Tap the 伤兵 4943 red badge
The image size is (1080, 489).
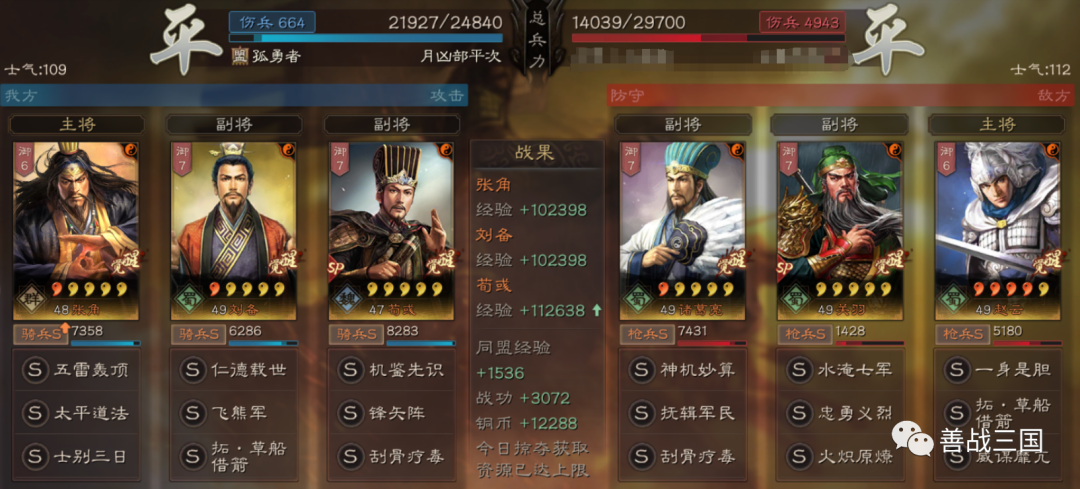coord(802,22)
